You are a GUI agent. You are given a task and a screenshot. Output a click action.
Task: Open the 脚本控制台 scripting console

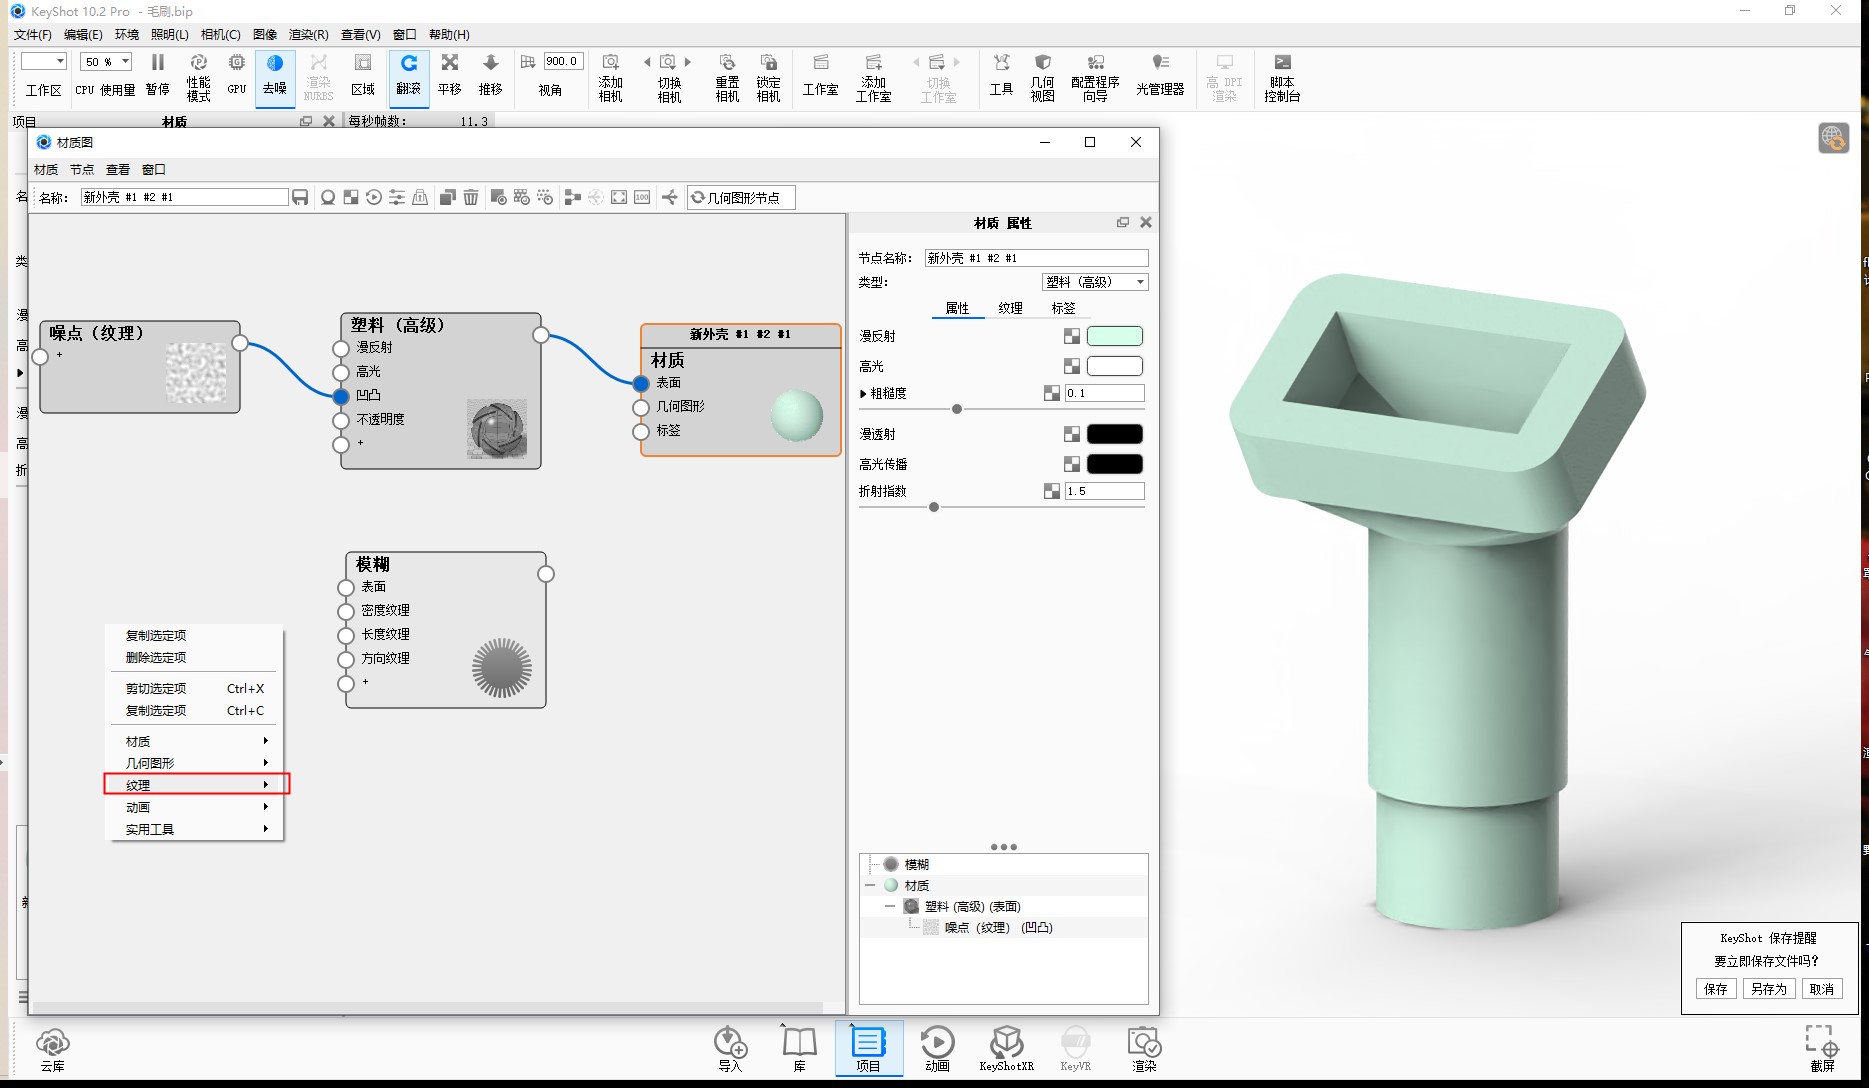point(1282,76)
